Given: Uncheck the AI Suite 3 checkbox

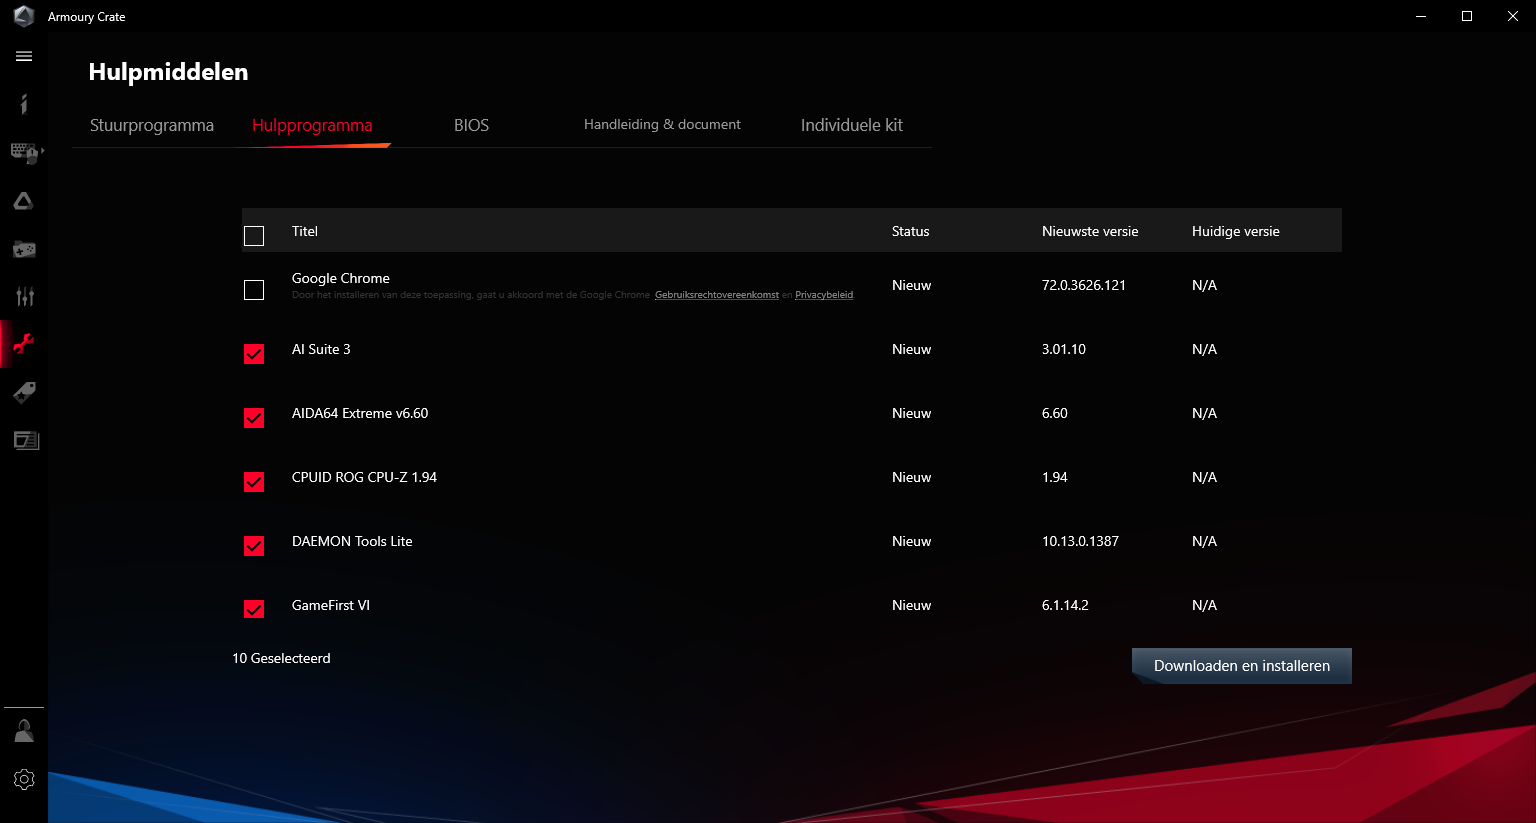Looking at the screenshot, I should pos(254,354).
